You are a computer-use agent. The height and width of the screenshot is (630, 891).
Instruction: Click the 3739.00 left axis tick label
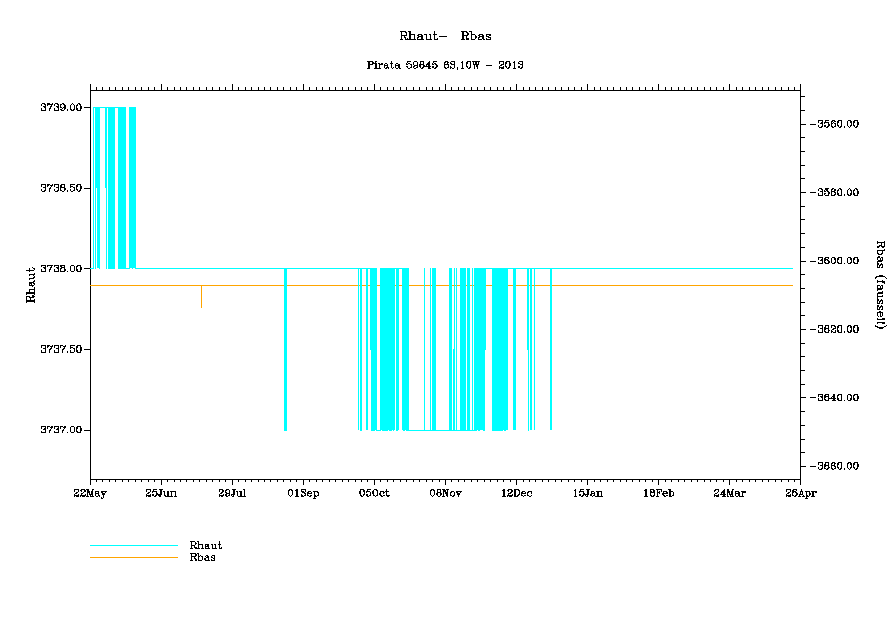tap(60, 107)
